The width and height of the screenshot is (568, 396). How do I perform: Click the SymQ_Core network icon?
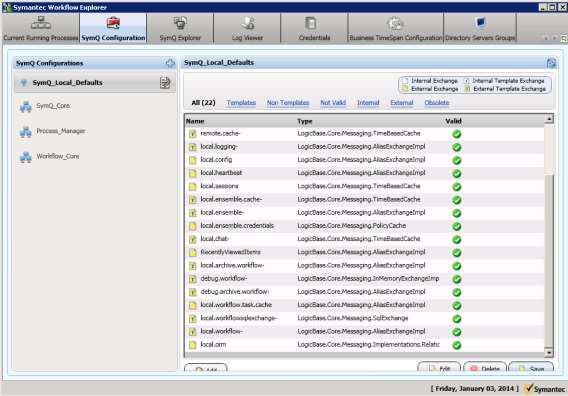[x=26, y=107]
